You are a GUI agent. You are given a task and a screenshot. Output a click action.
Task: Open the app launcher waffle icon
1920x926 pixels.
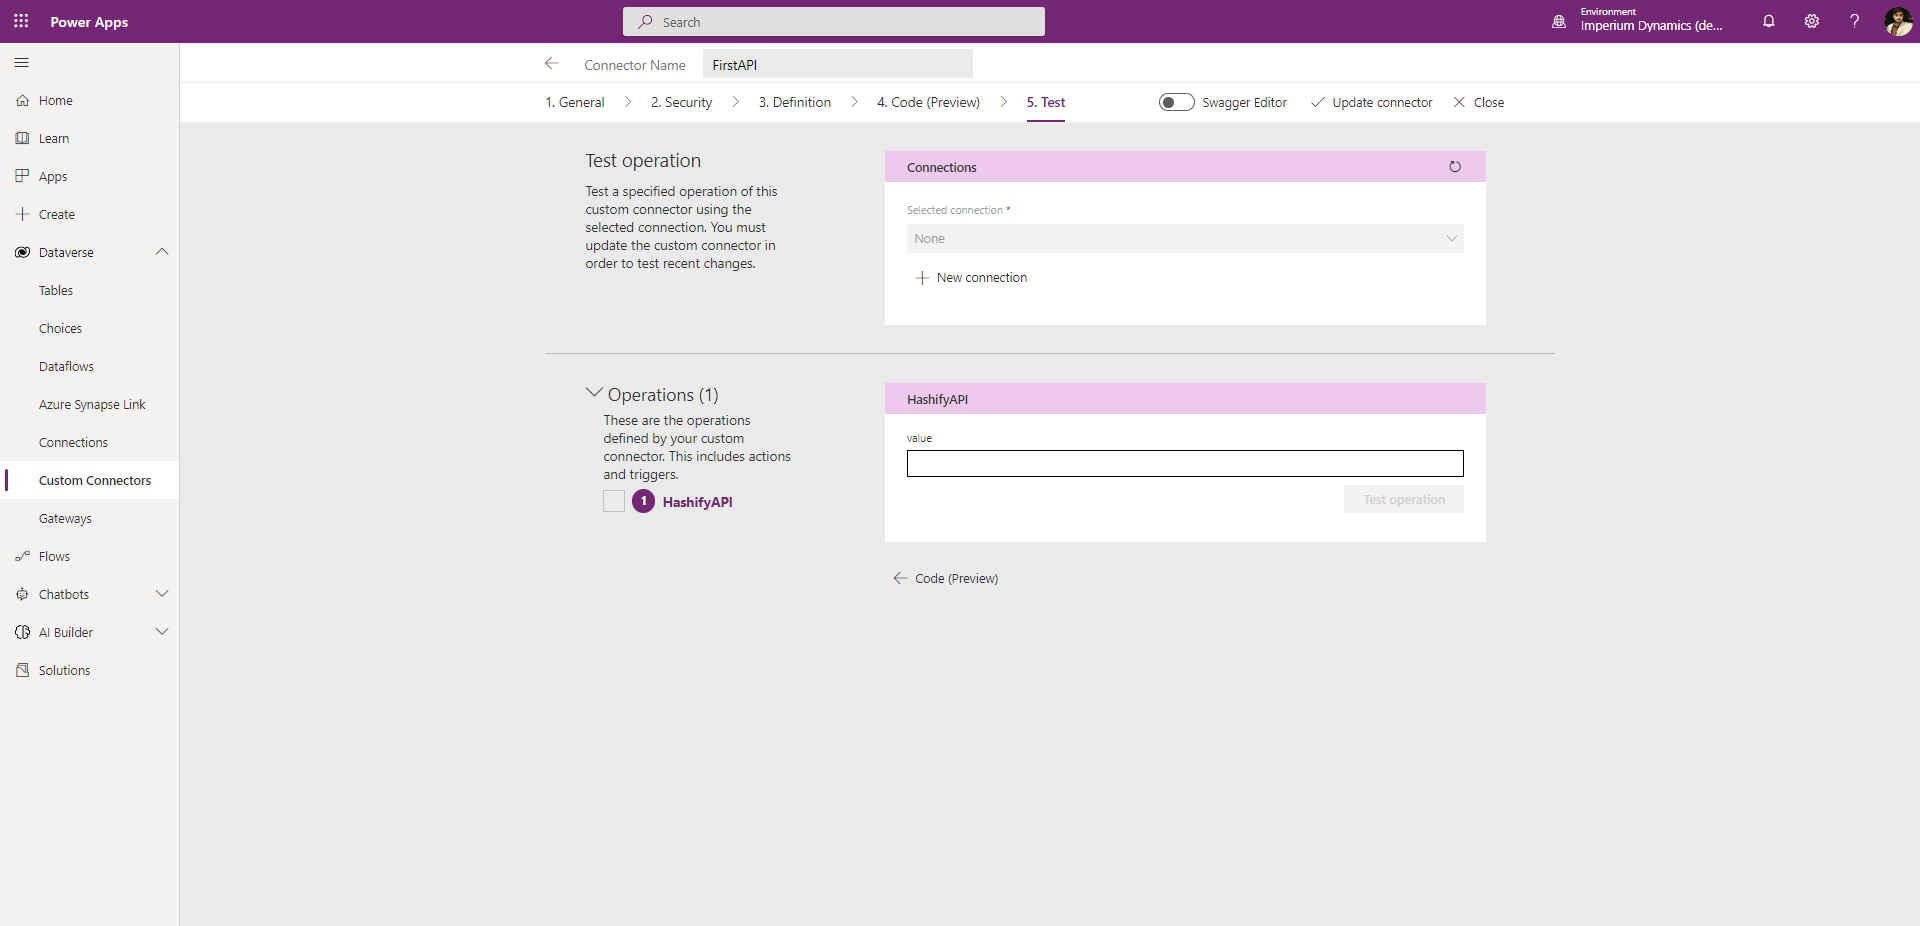(x=21, y=21)
